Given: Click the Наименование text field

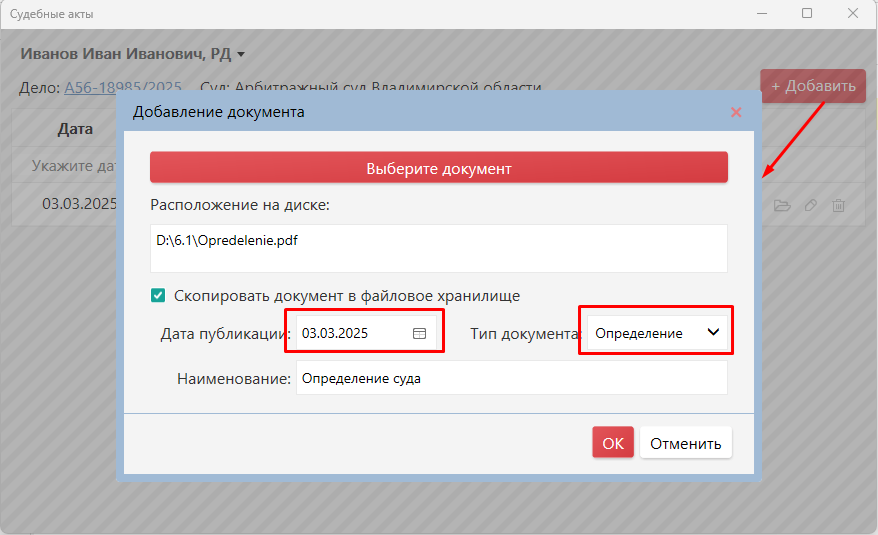Looking at the screenshot, I should [511, 379].
